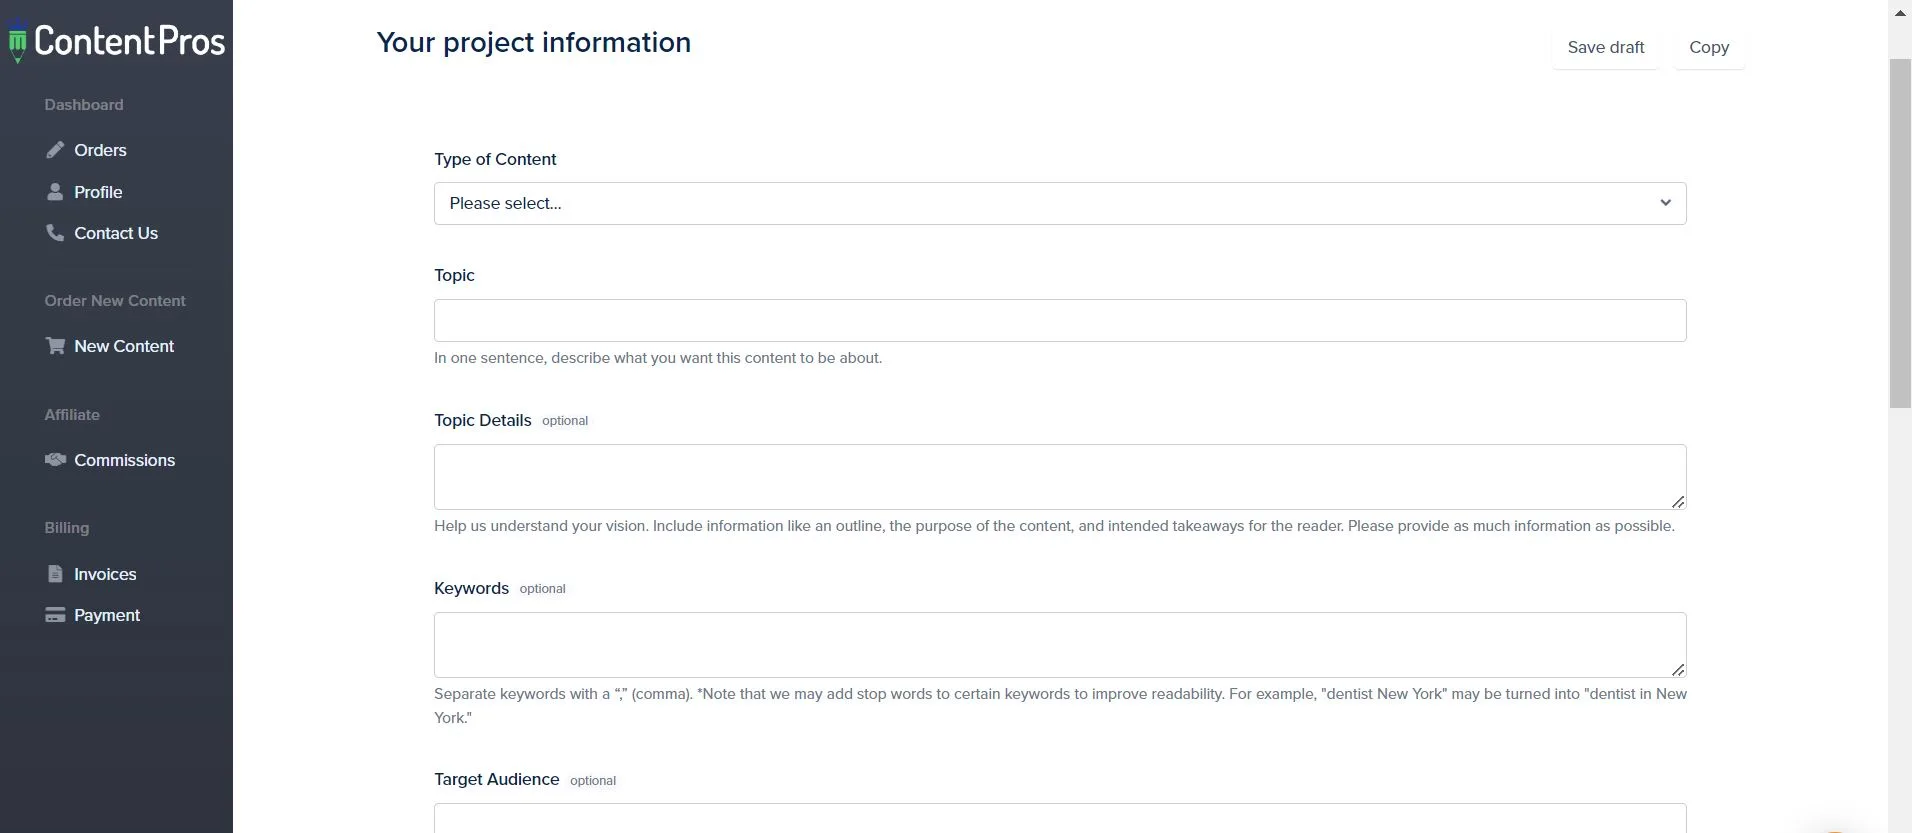This screenshot has height=833, width=1912.
Task: Click the 'In one sentence, describe' helper text
Action: [658, 358]
